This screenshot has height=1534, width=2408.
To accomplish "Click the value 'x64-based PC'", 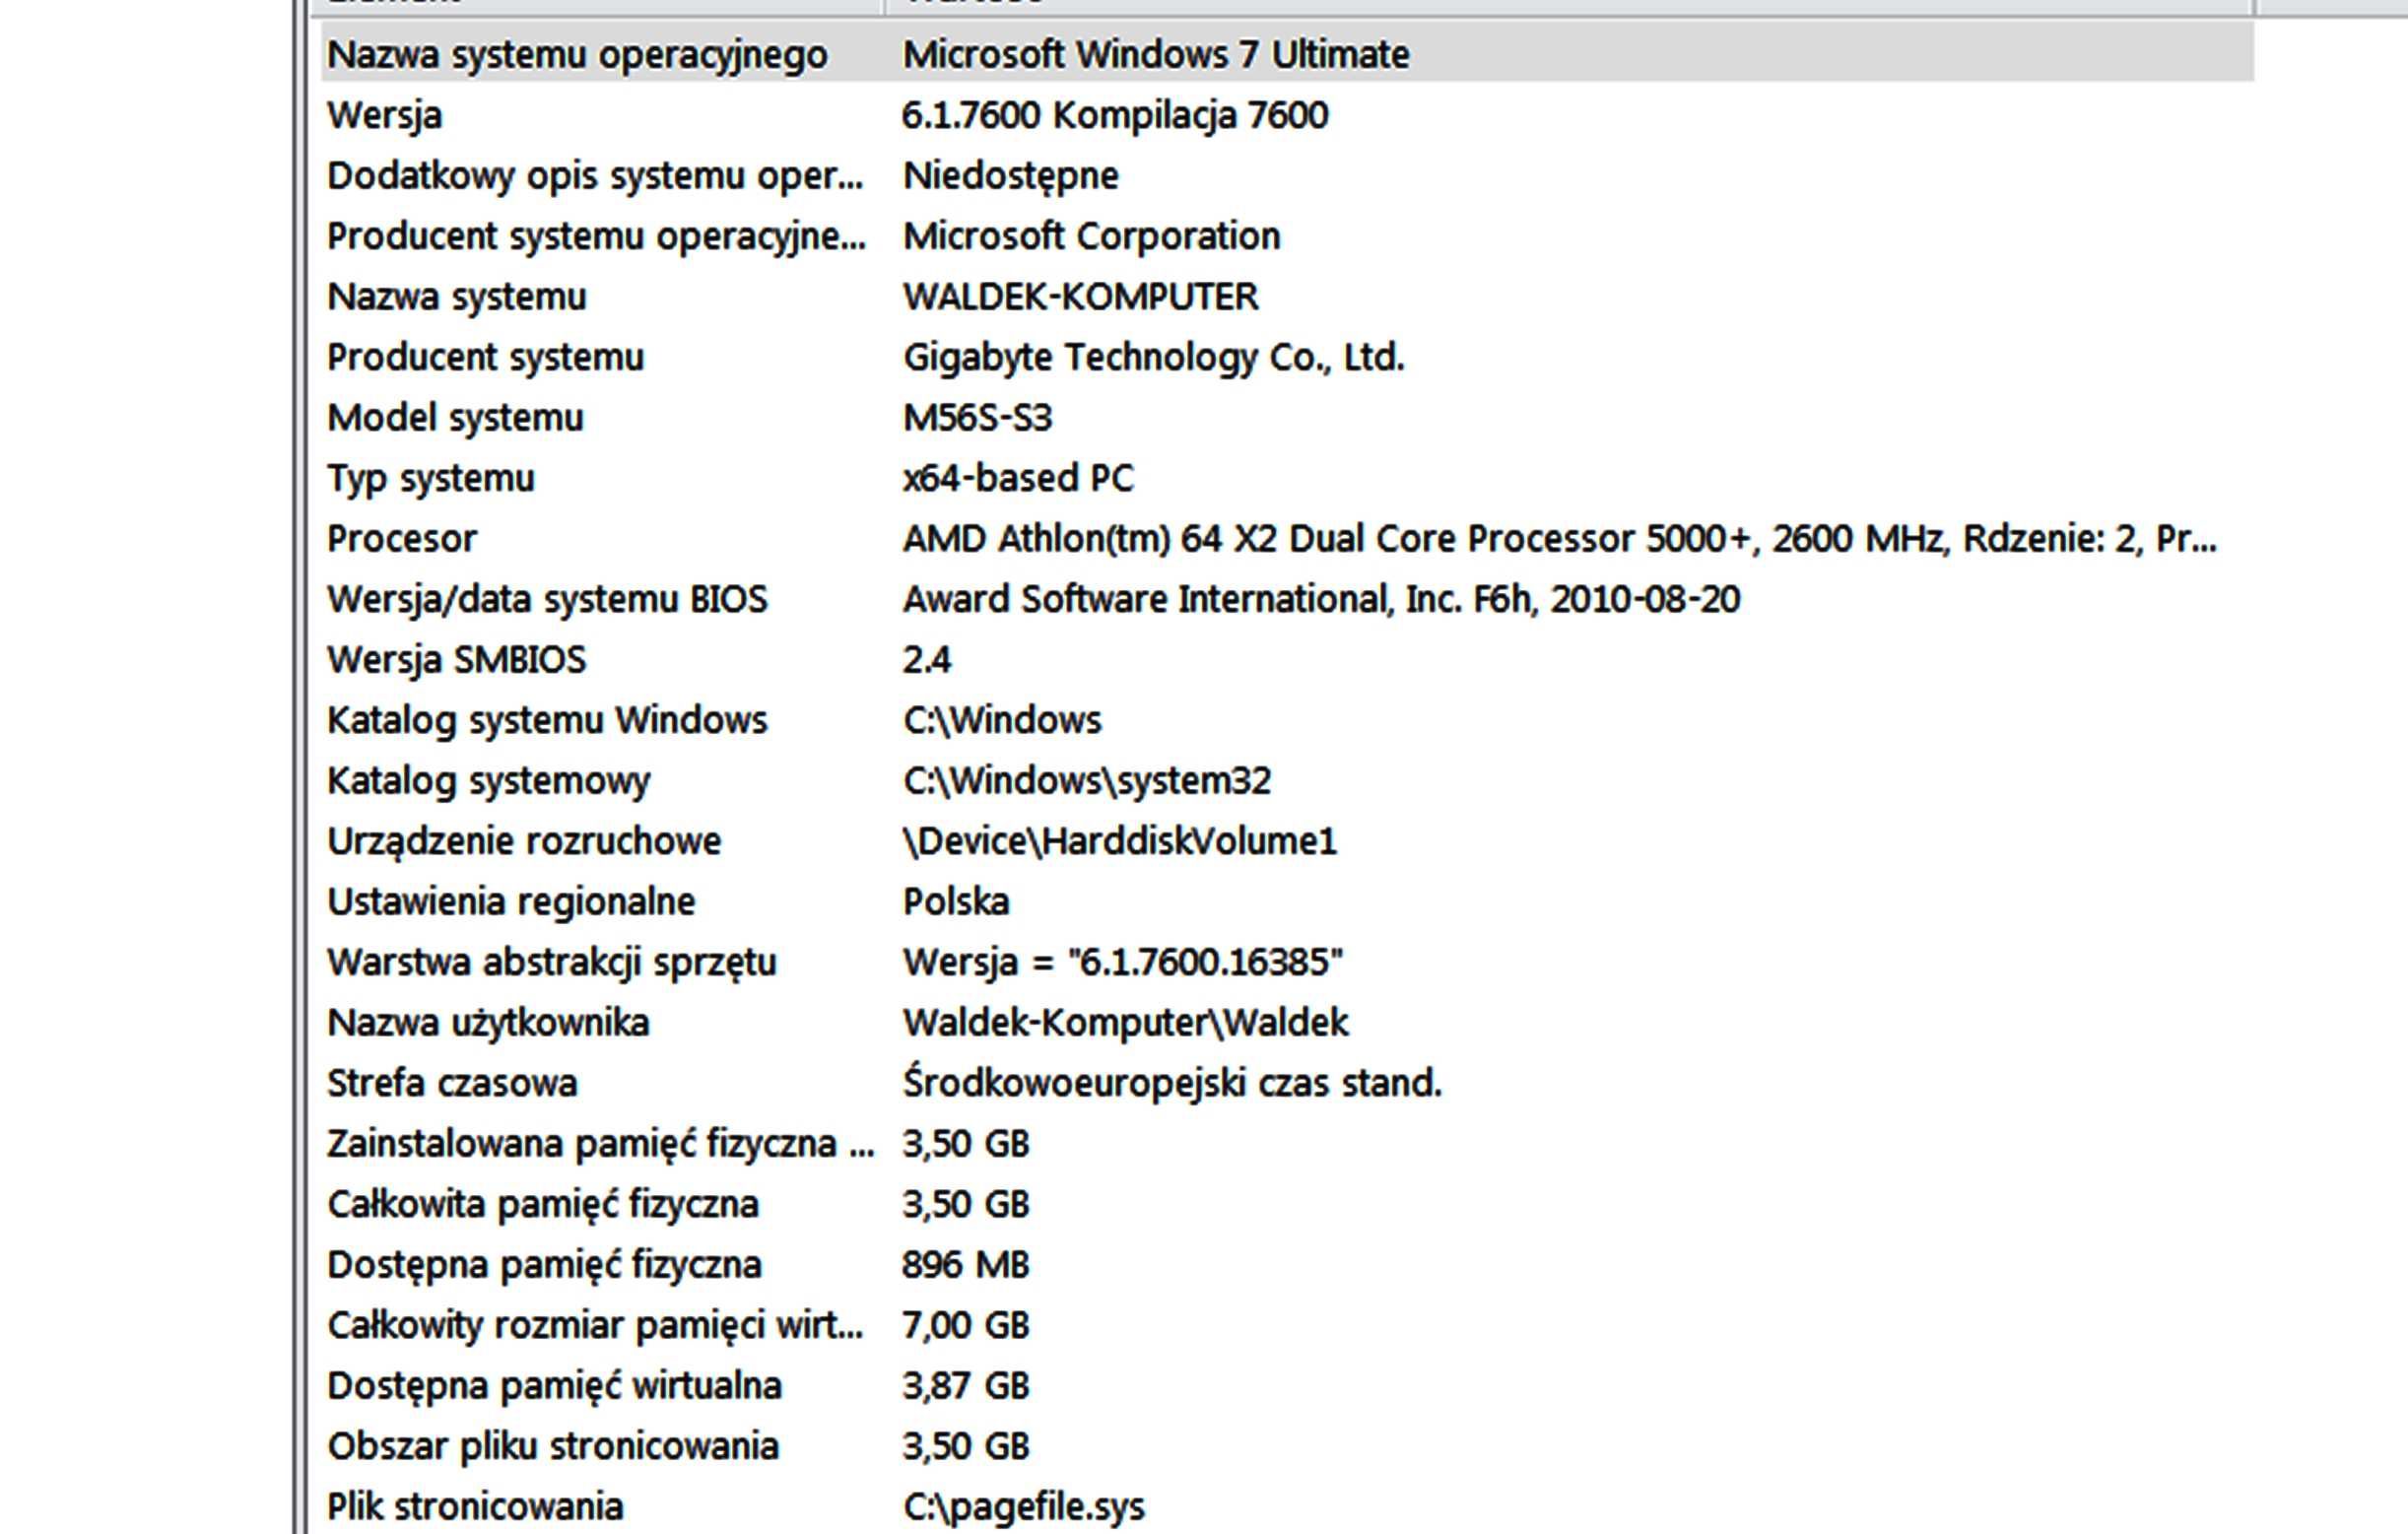I will click(1018, 479).
